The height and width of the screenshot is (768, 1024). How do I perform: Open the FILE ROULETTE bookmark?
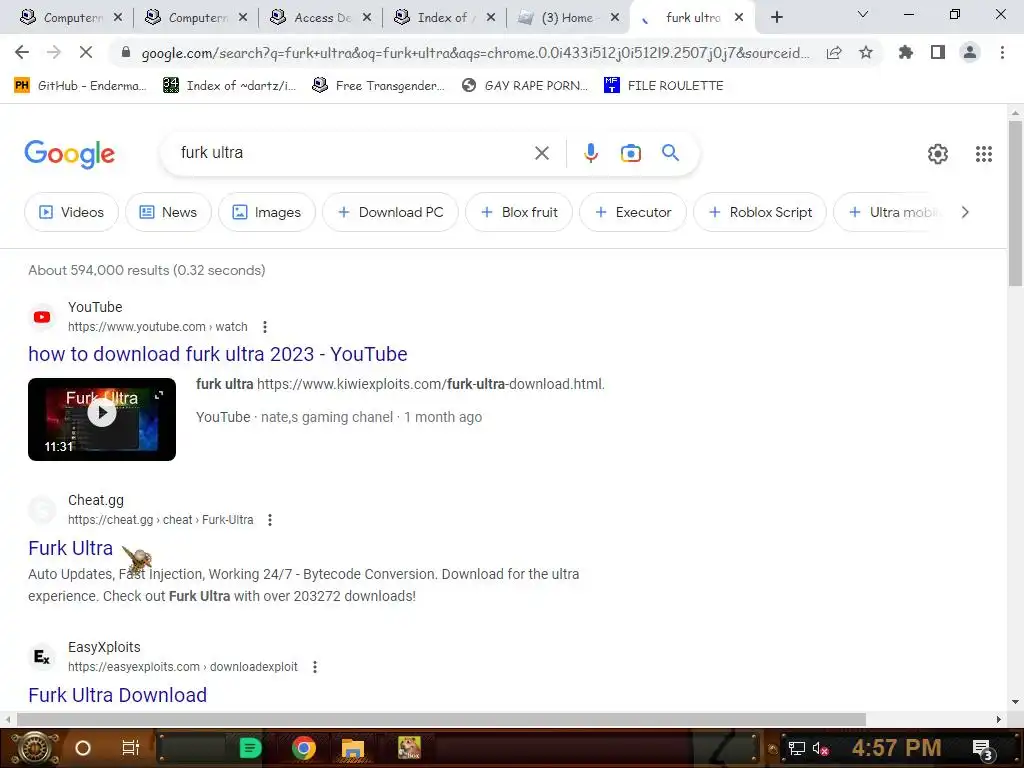(x=664, y=86)
